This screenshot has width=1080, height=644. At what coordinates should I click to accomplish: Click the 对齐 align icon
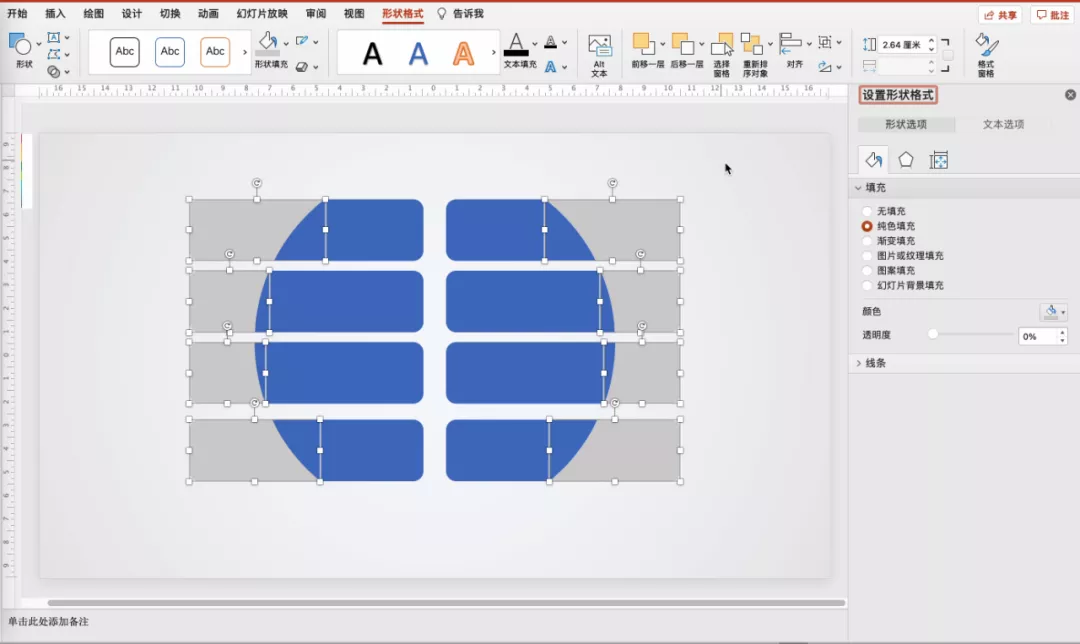click(x=791, y=44)
